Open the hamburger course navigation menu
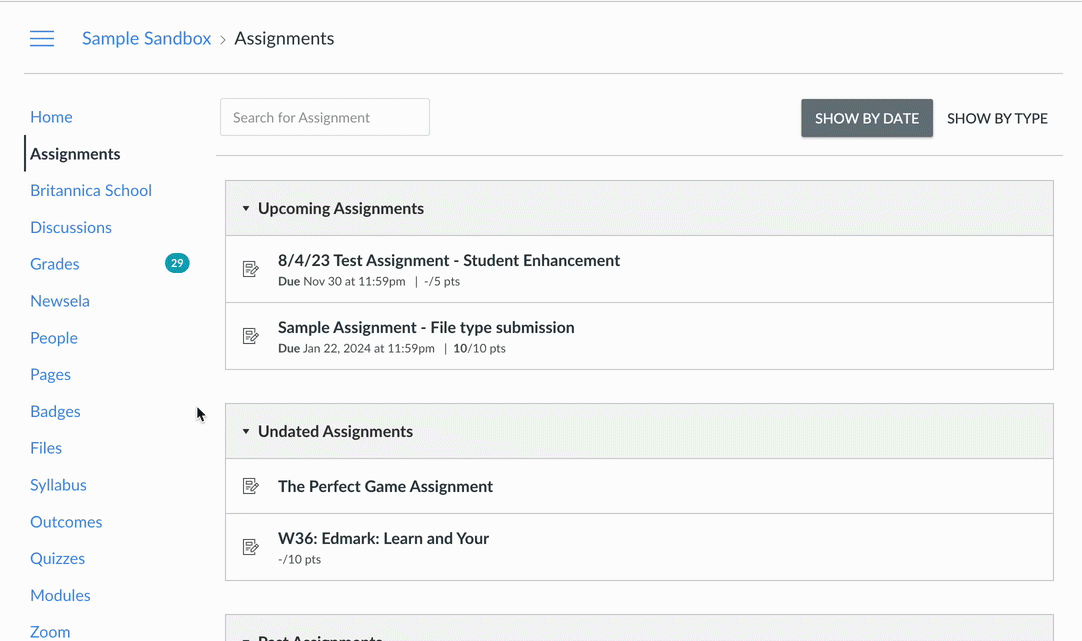Screen dimensions: 1082x641 coord(42,39)
